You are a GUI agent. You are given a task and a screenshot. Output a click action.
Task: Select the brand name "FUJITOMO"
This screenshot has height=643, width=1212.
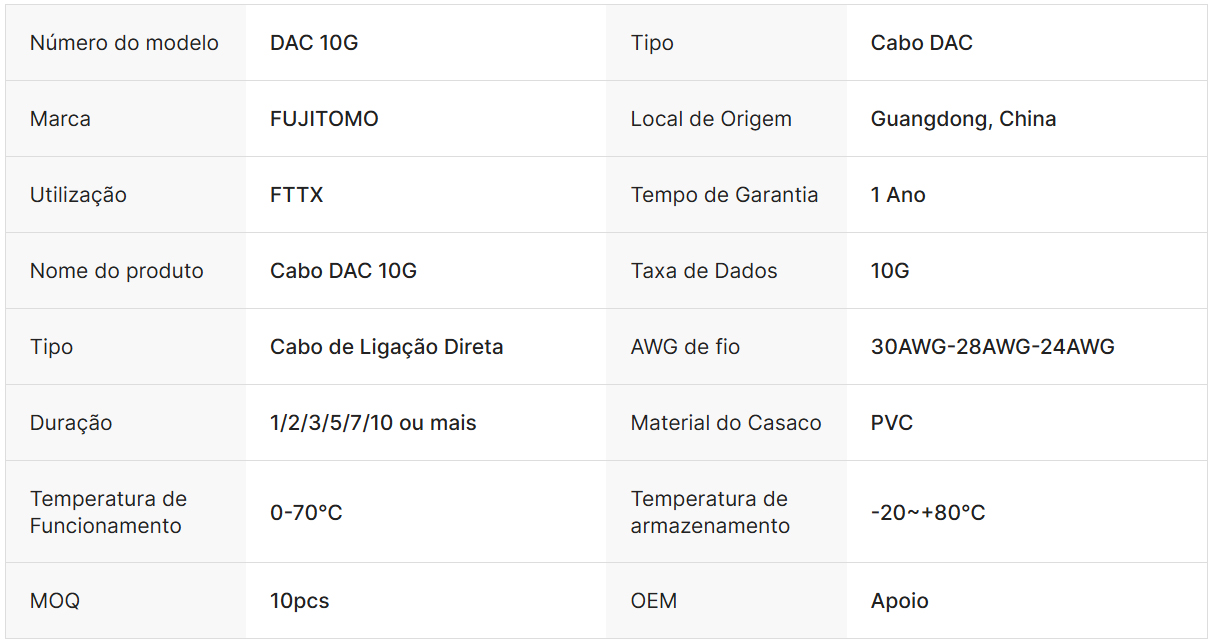[x=324, y=119]
